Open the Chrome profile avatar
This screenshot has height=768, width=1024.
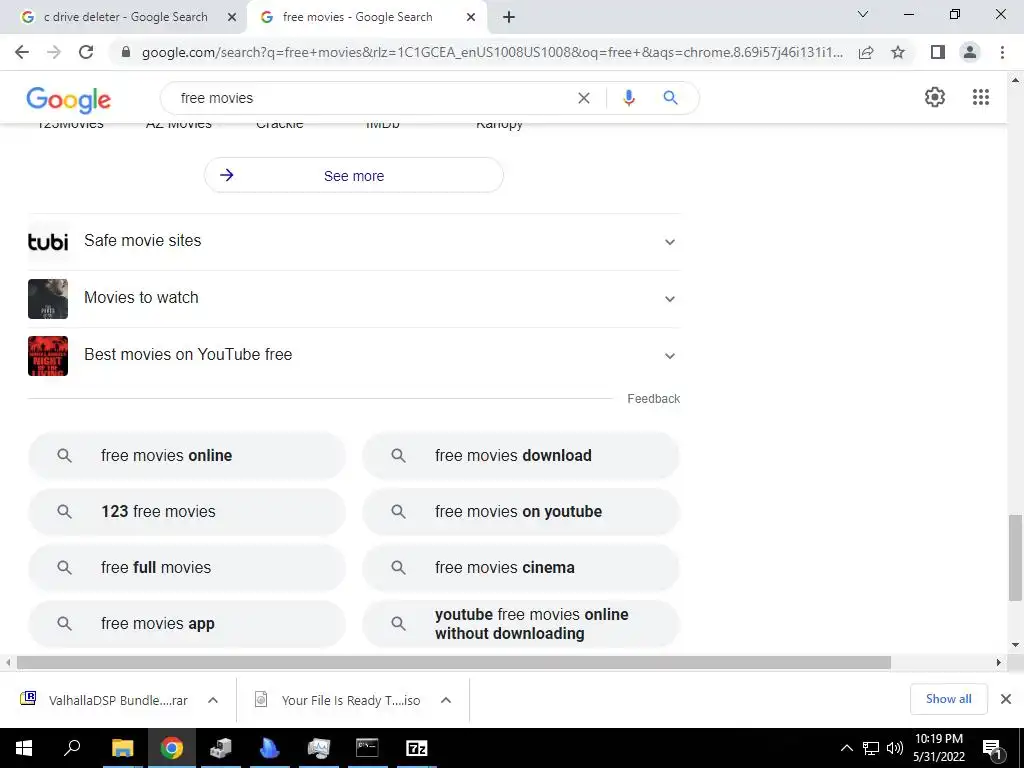(x=970, y=52)
